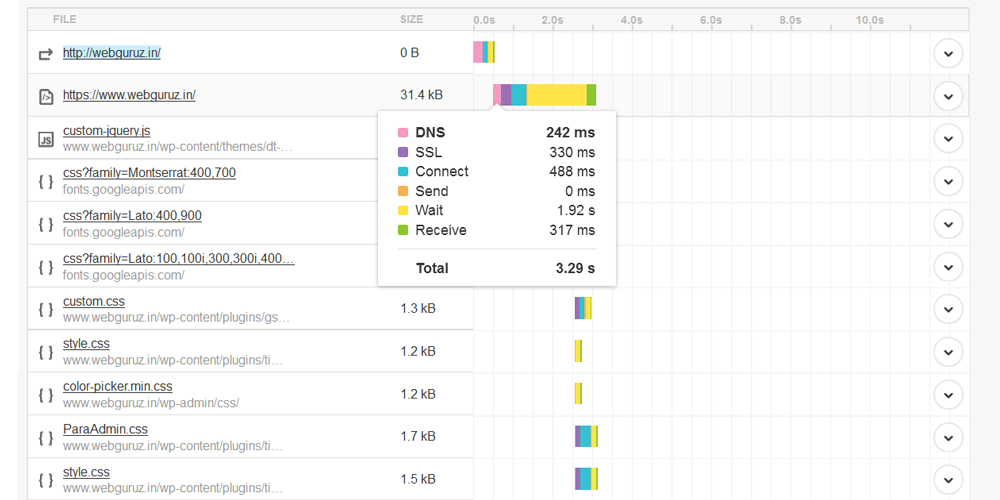Open the chevron for the ParaAdmin.css row
The width and height of the screenshot is (1000, 500).
947,437
